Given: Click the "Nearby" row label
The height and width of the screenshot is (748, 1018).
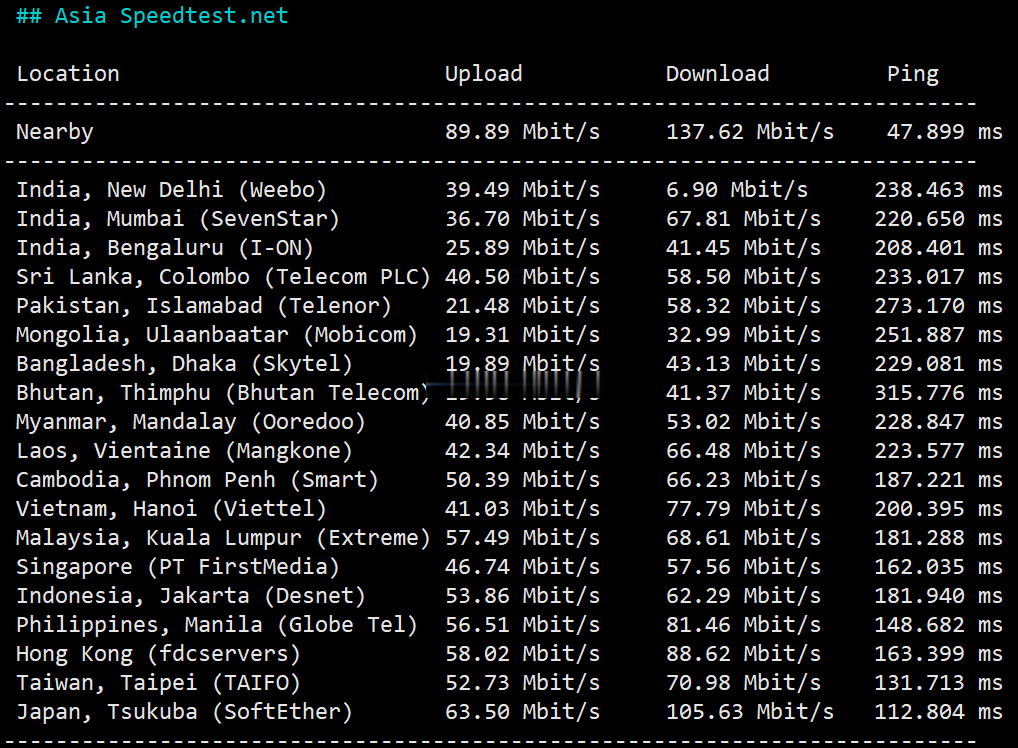Looking at the screenshot, I should coord(55,132).
